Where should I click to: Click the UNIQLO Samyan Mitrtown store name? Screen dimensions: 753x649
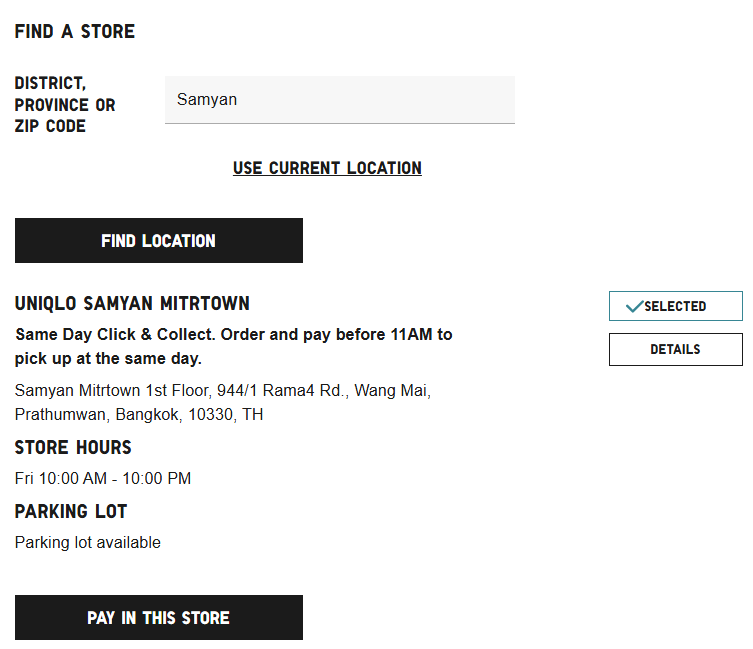point(132,304)
